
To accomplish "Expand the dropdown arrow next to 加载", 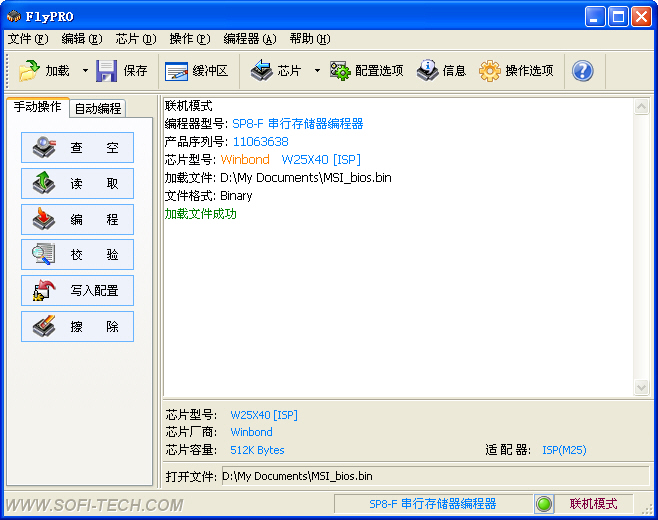I will [85, 71].
